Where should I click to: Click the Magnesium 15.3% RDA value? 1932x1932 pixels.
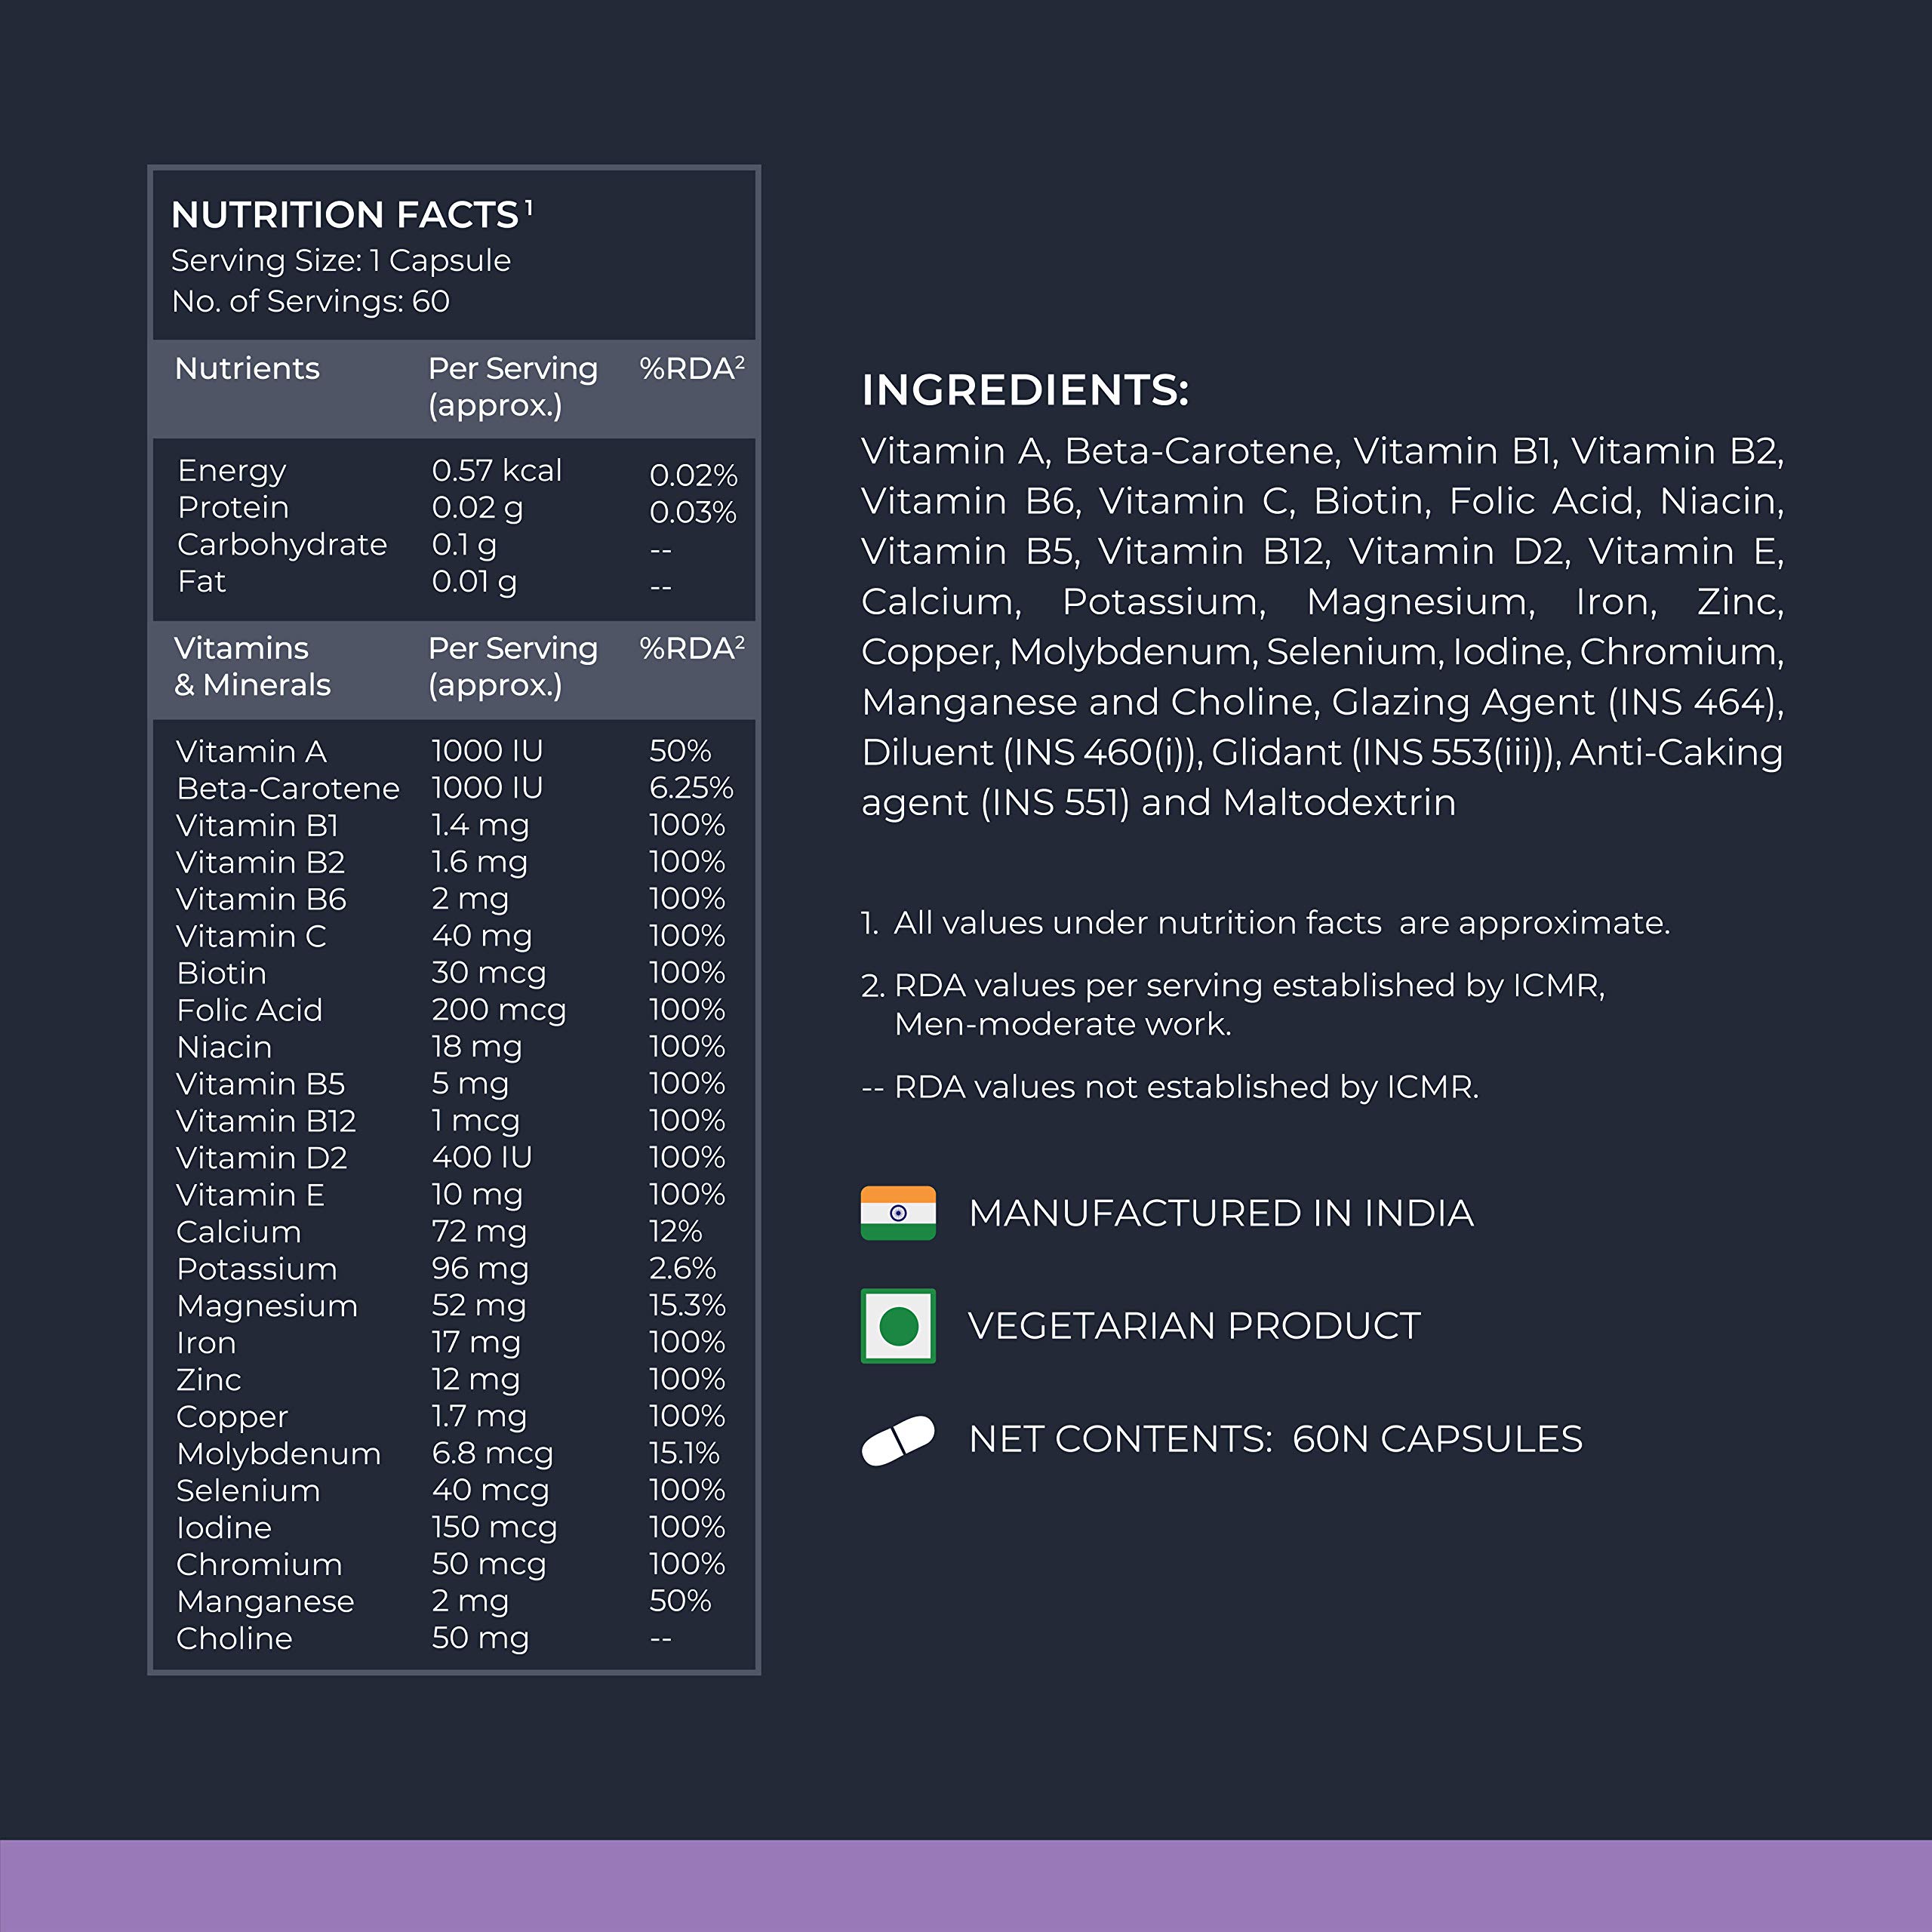click(687, 1305)
